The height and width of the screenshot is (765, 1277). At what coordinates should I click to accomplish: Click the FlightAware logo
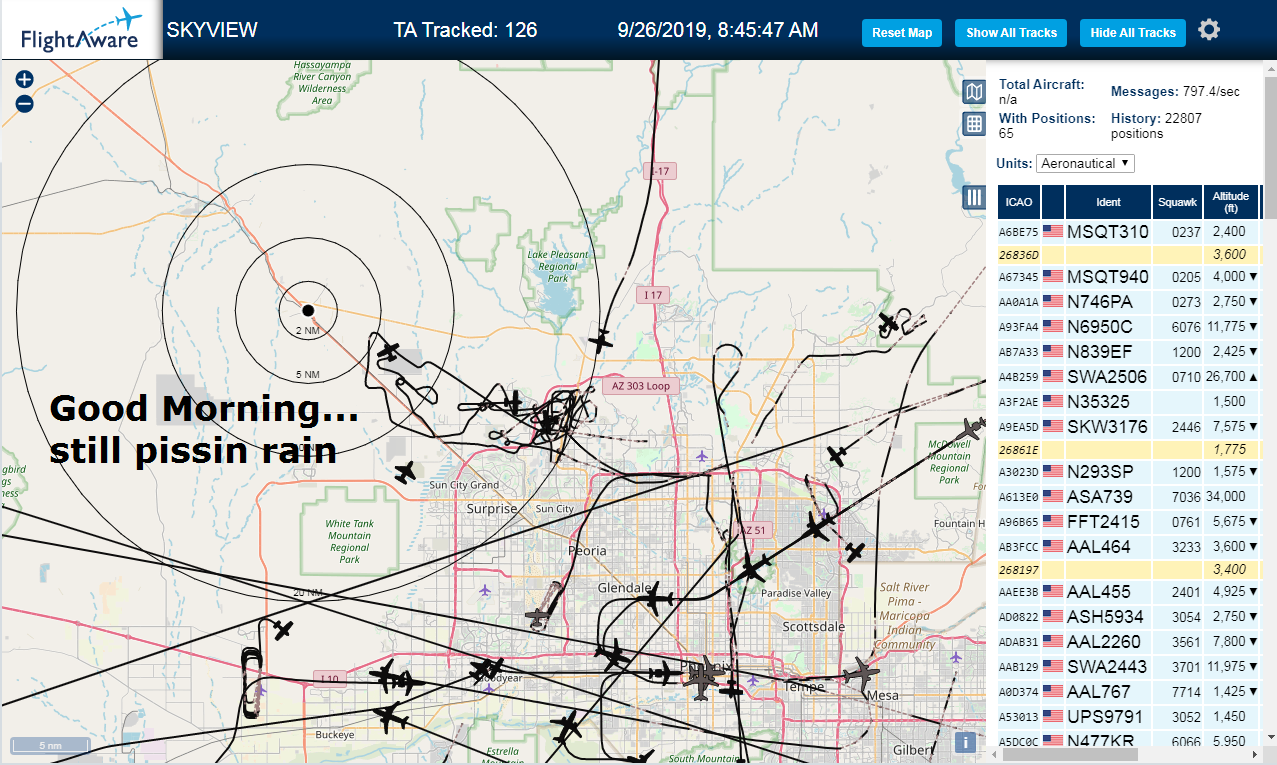point(81,29)
